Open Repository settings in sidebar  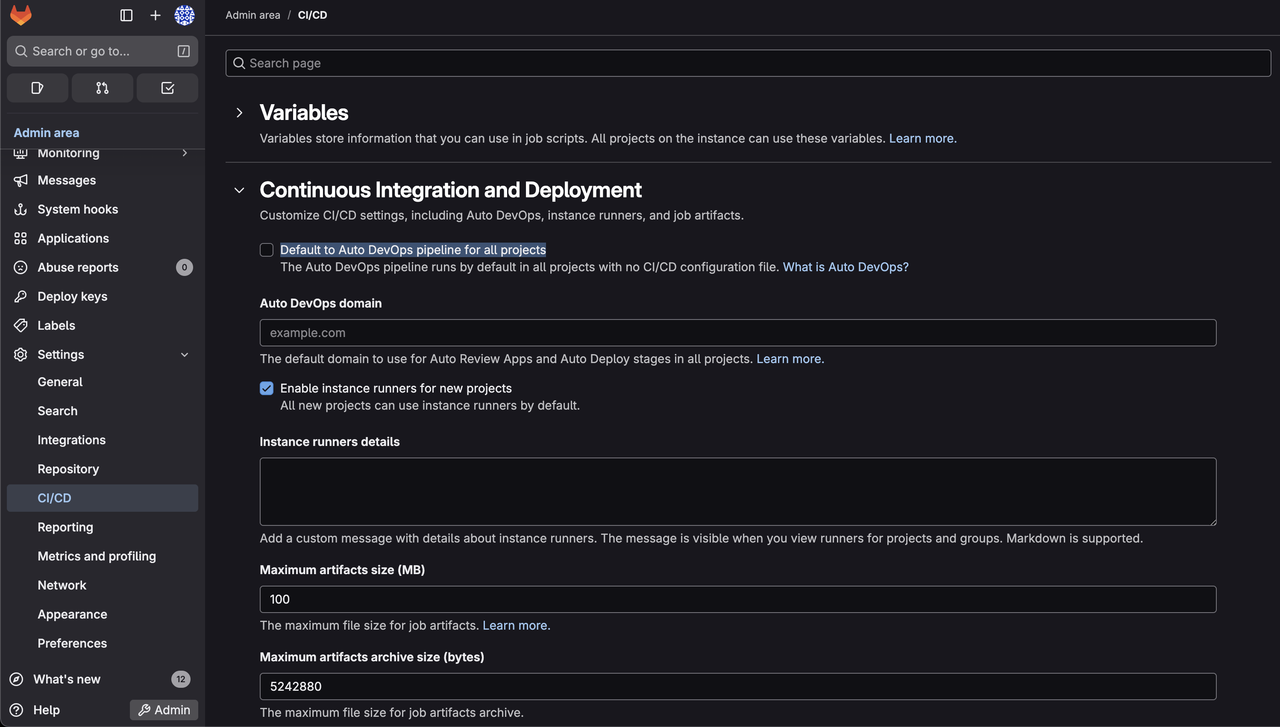[x=68, y=469]
